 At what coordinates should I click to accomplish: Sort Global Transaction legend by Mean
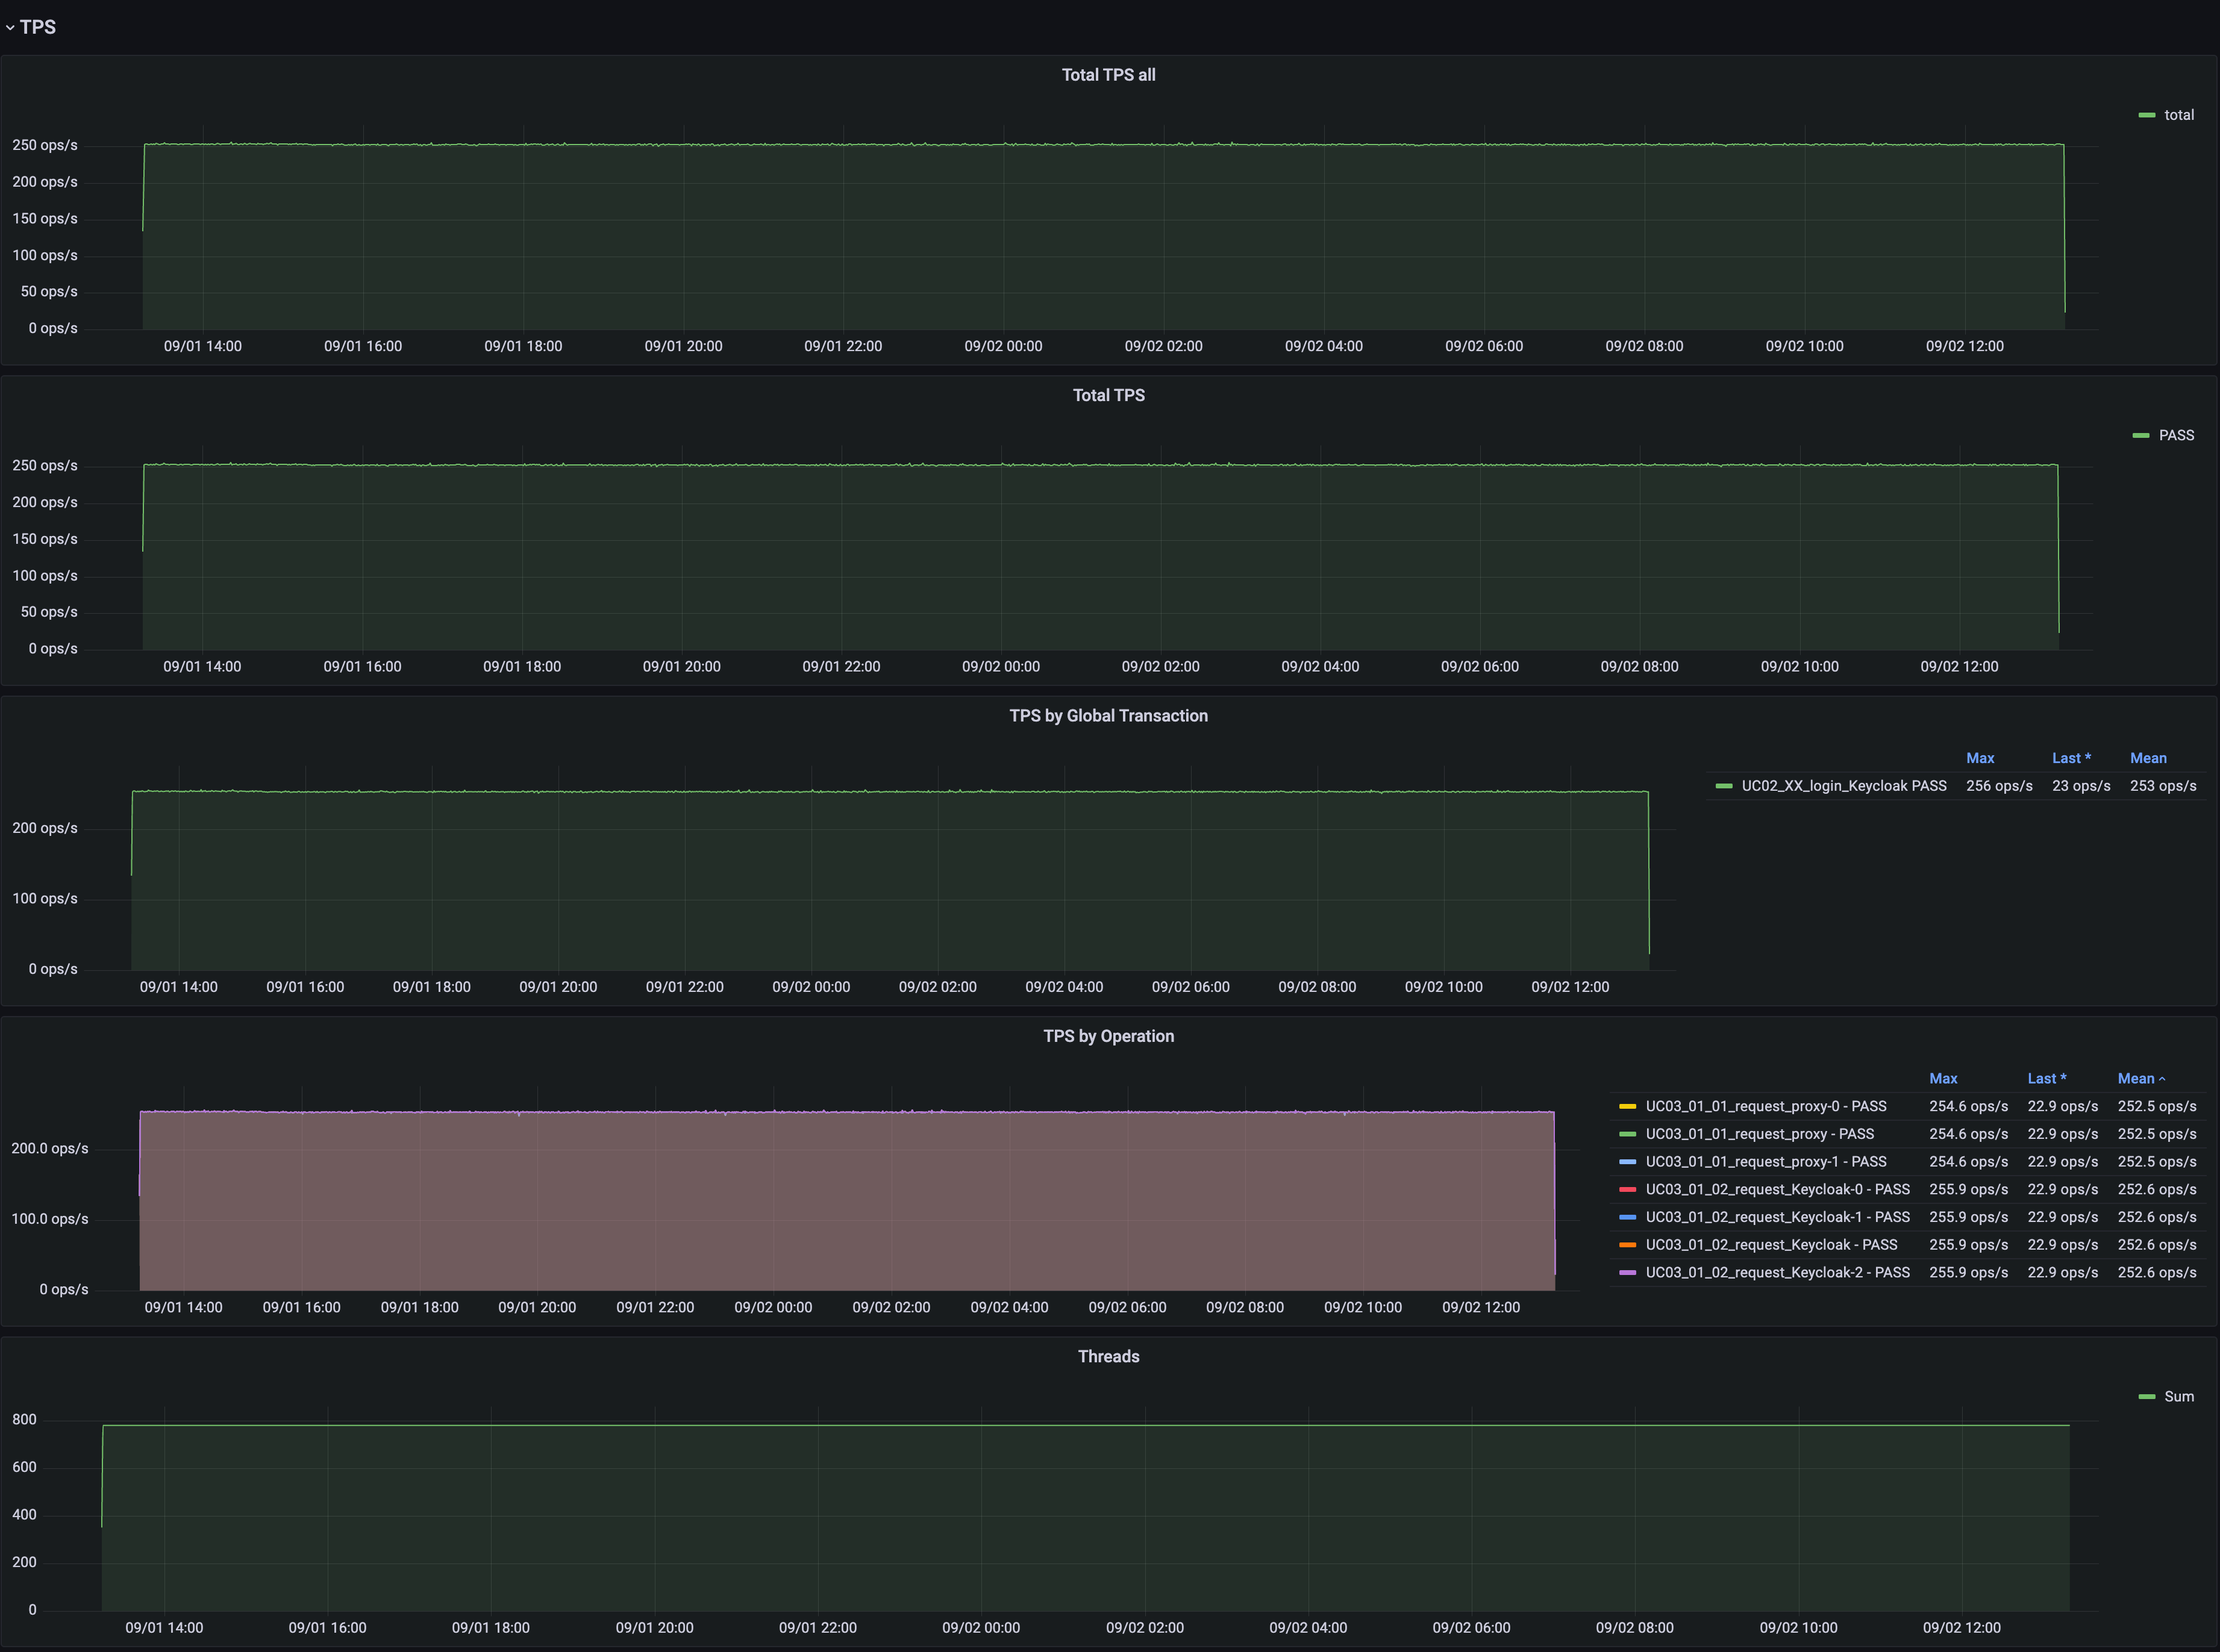2148,758
